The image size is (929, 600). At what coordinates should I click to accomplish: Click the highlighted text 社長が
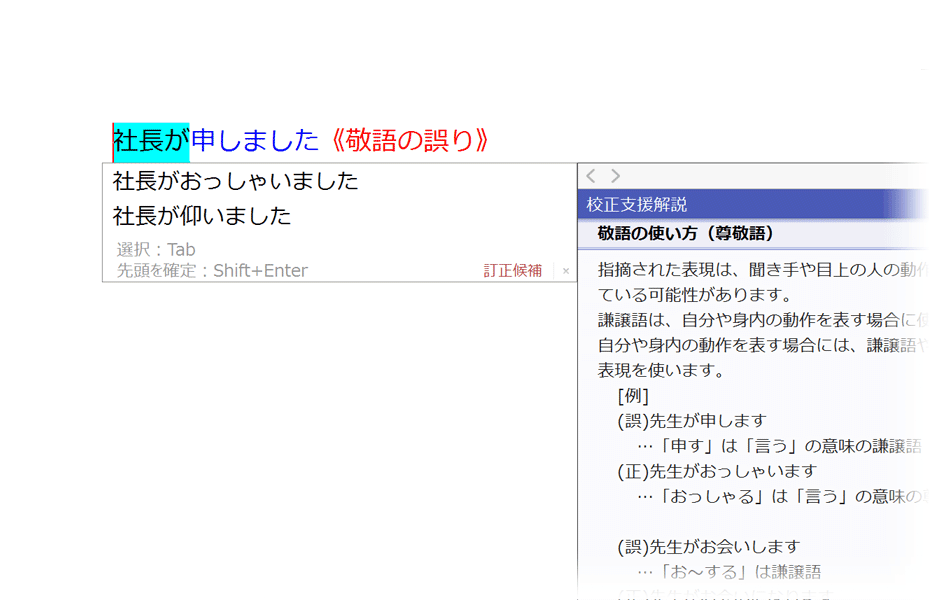pyautogui.click(x=151, y=142)
